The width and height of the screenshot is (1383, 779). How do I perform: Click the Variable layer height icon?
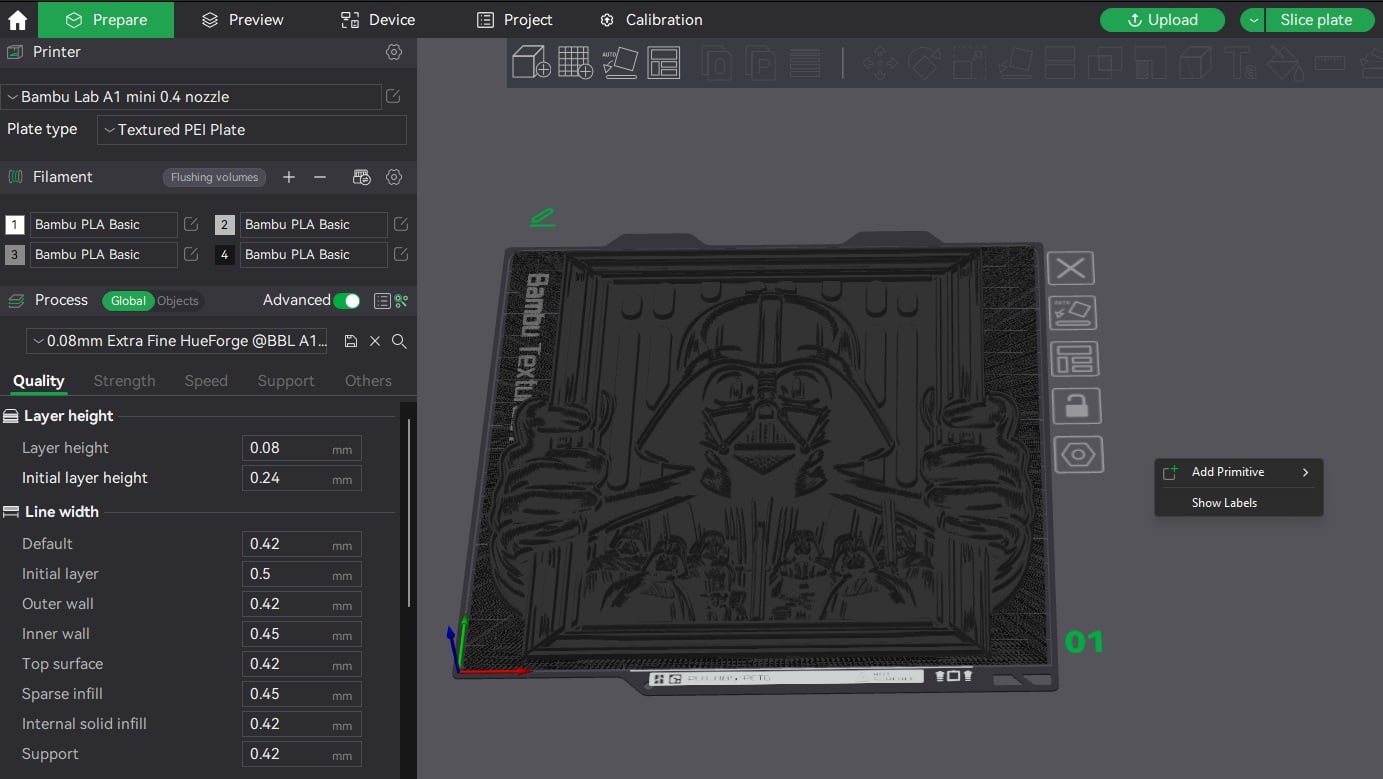(x=805, y=64)
